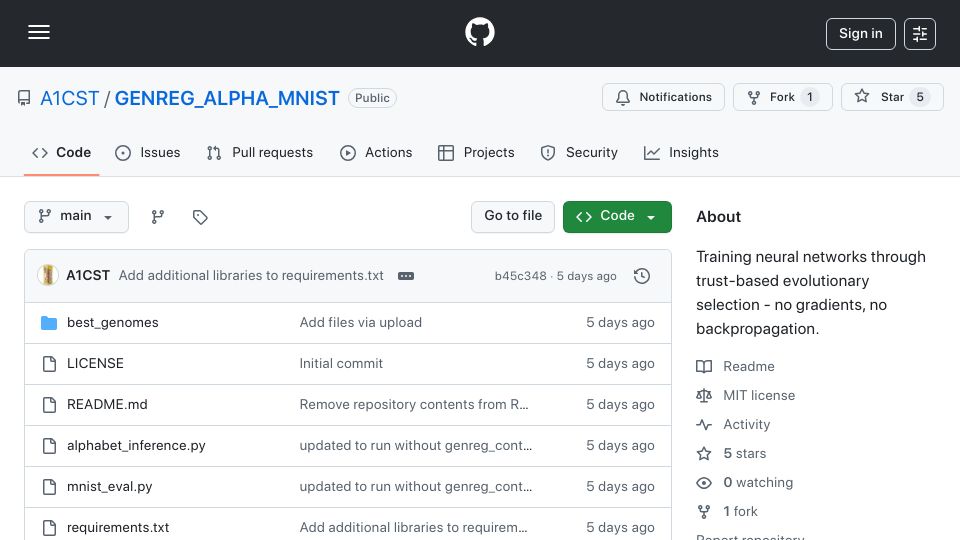Click the file icon next to README.md
The image size is (960, 540).
(x=49, y=405)
